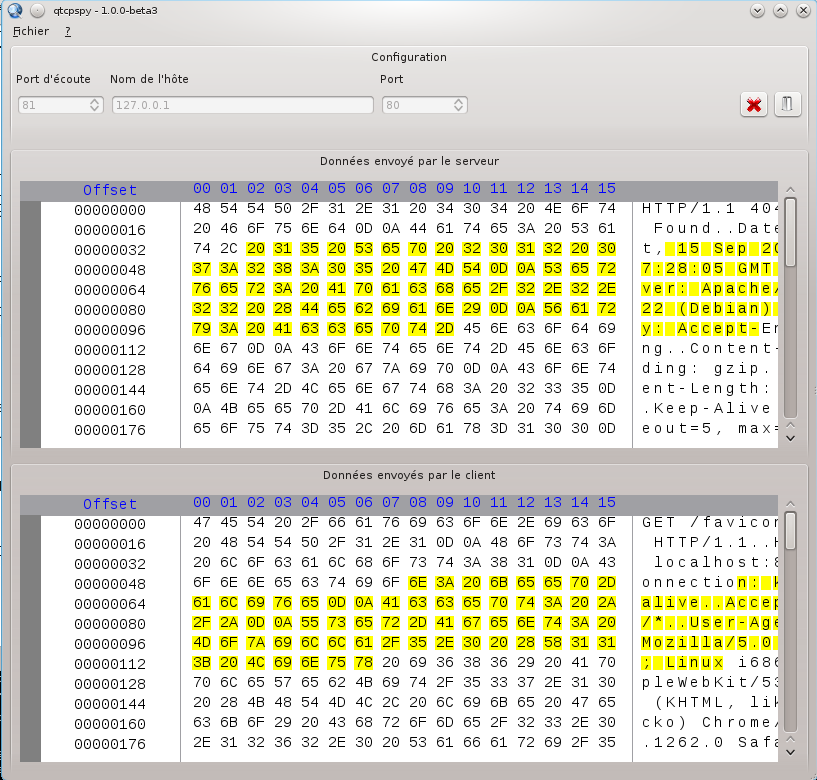Click the up stepper of the Port d'écoute spinner
Image resolution: width=817 pixels, height=780 pixels.
point(96,100)
